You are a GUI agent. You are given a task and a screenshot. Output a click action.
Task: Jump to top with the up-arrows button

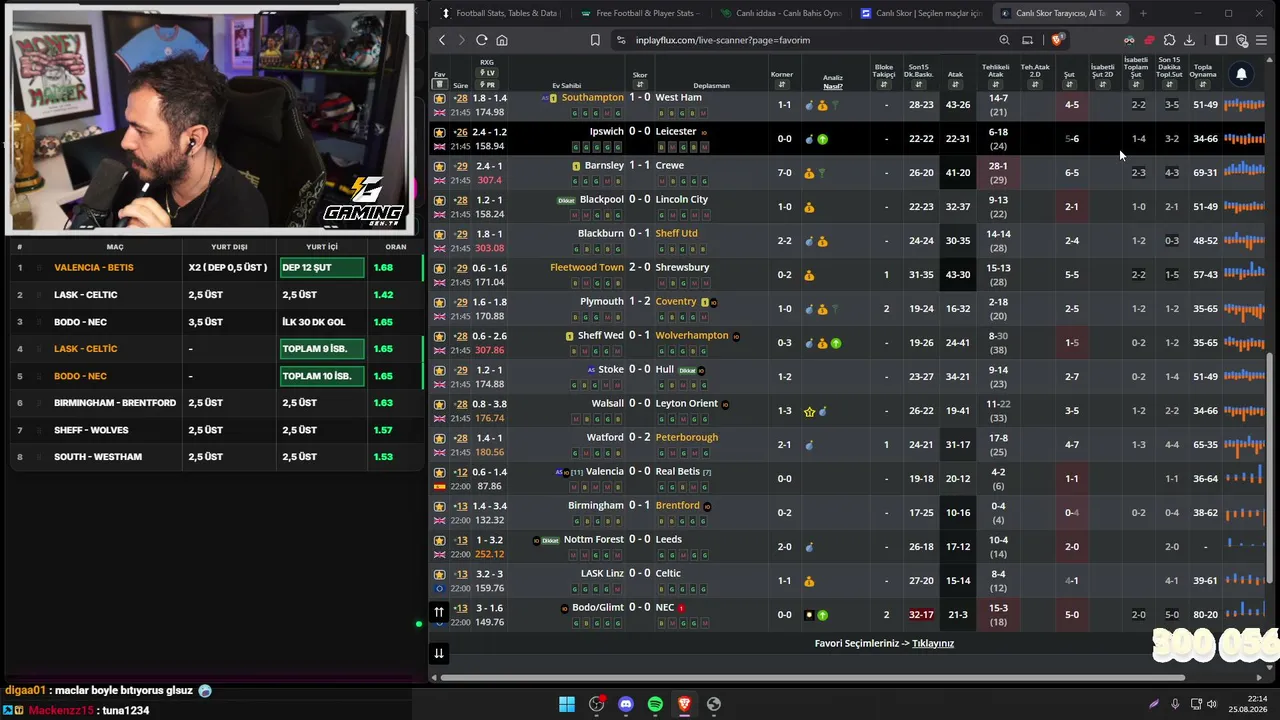(x=438, y=612)
